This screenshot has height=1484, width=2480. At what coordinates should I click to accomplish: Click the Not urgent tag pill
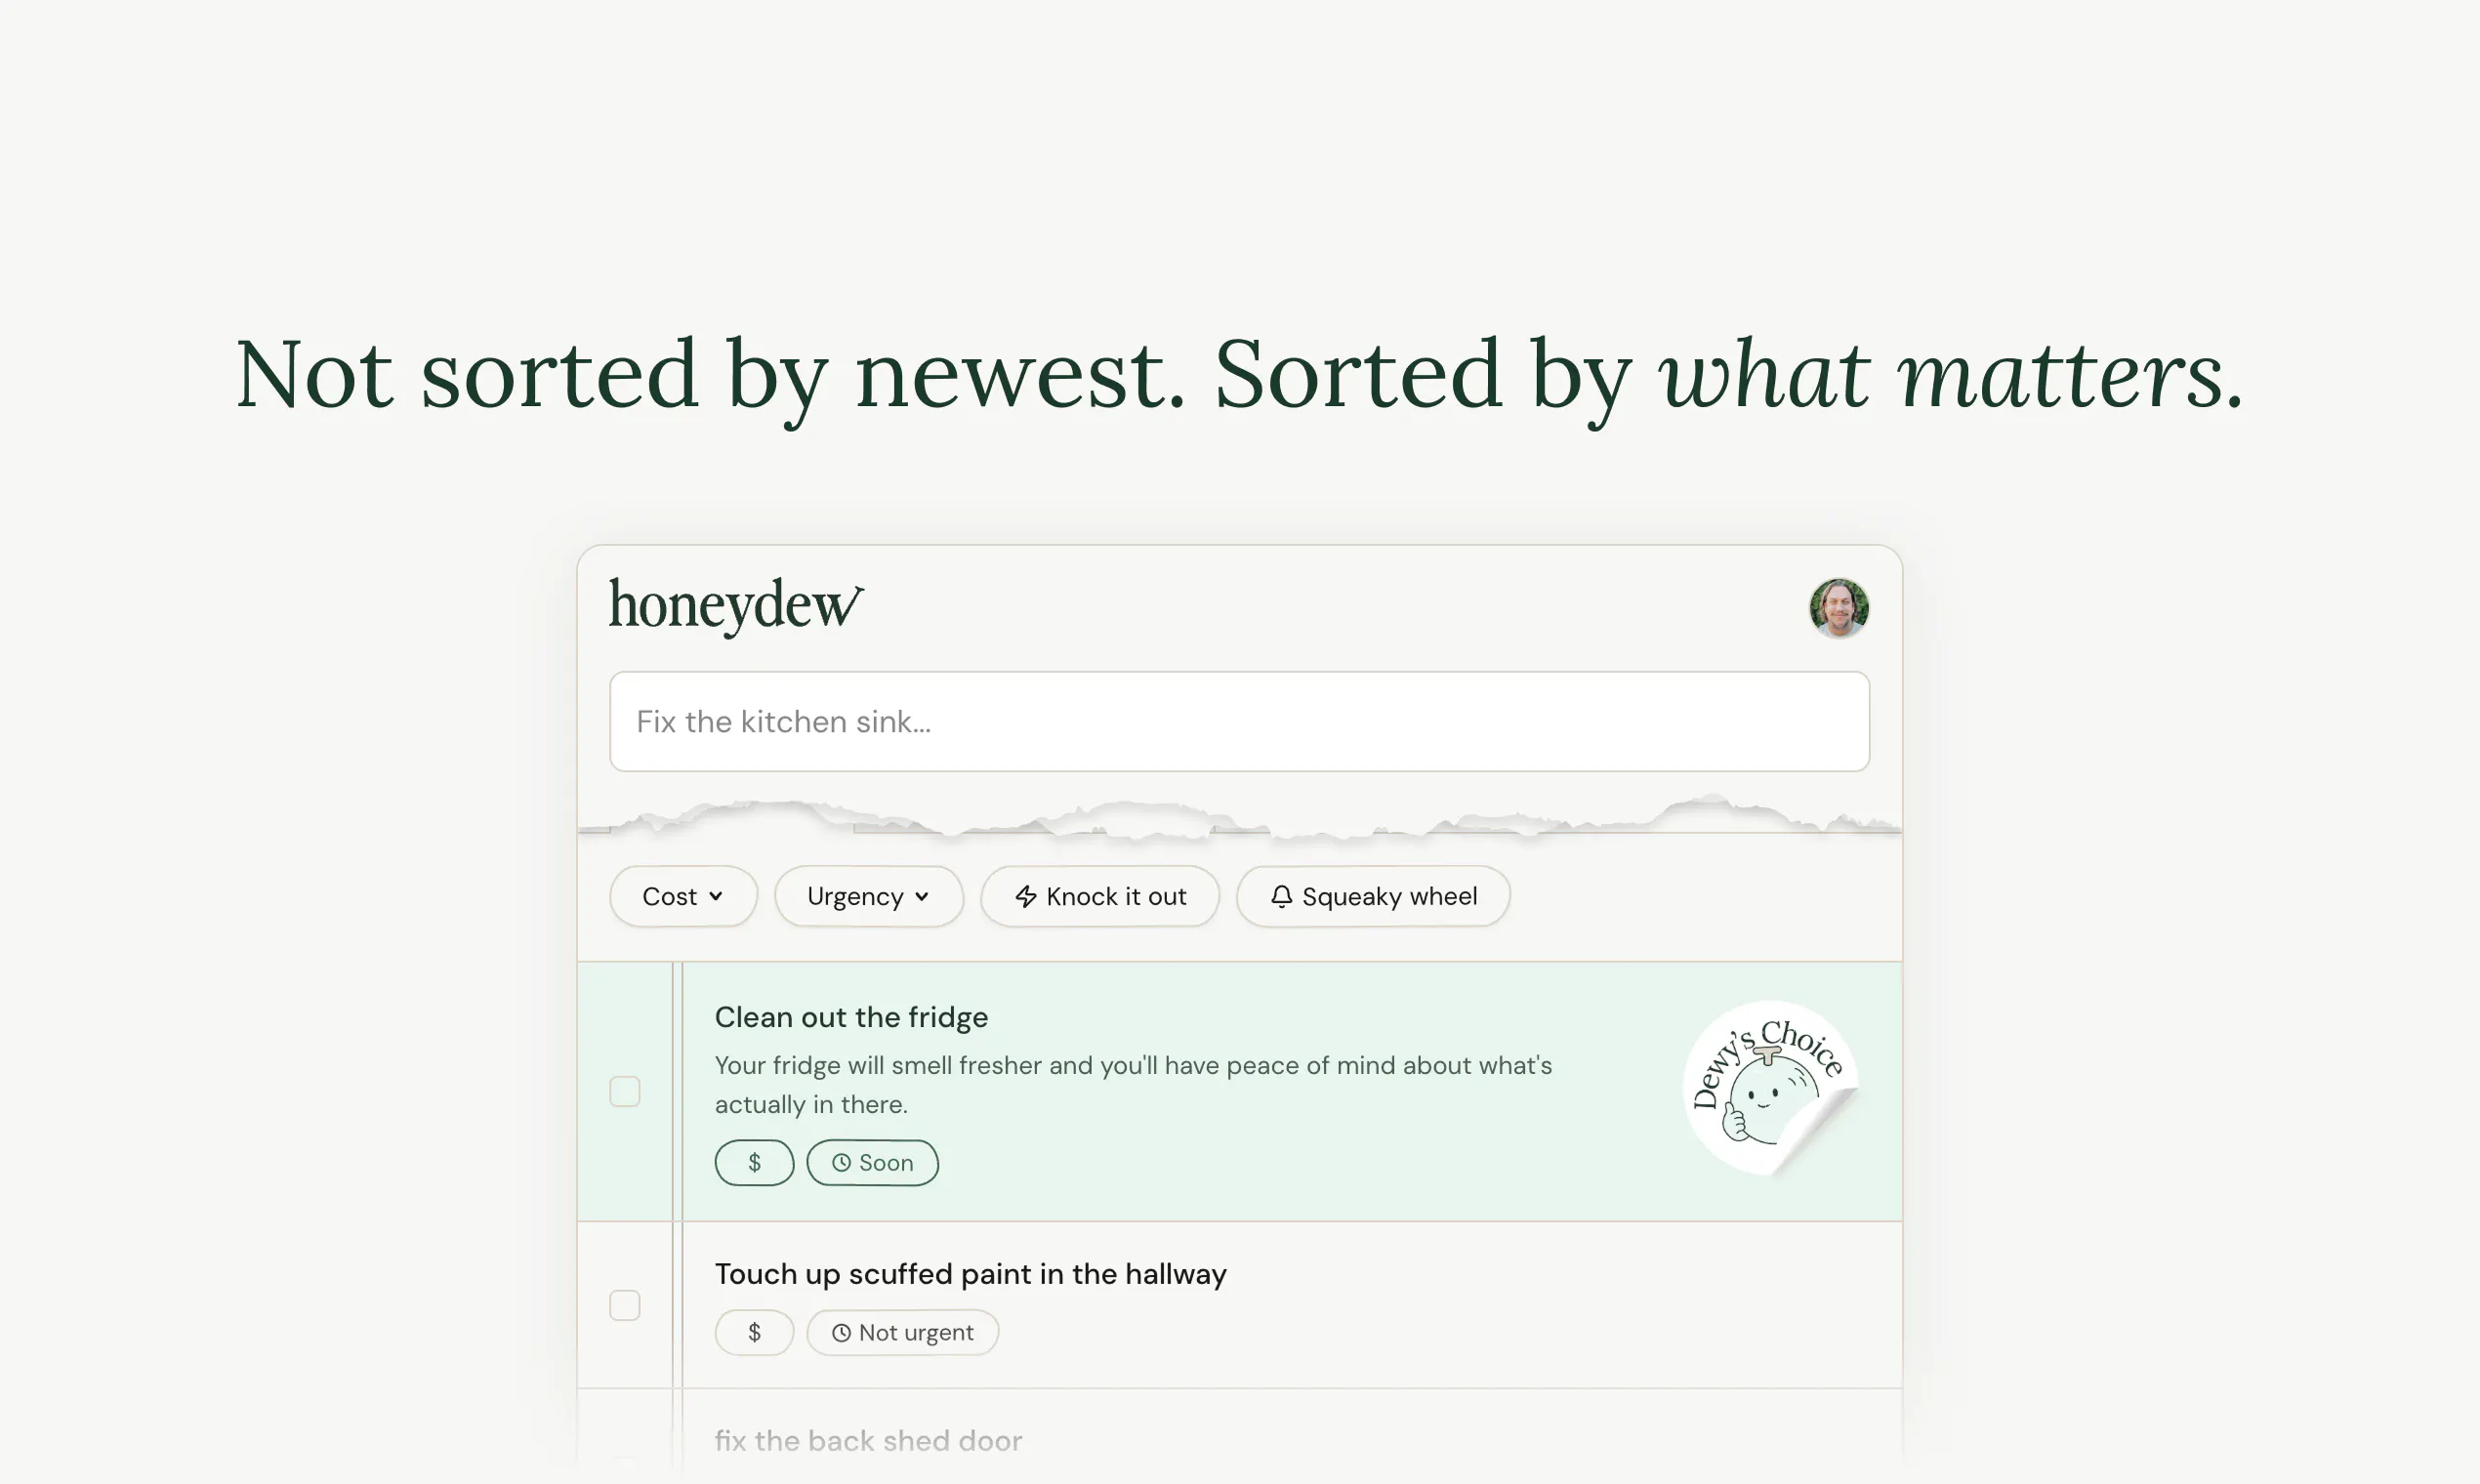click(x=902, y=1333)
